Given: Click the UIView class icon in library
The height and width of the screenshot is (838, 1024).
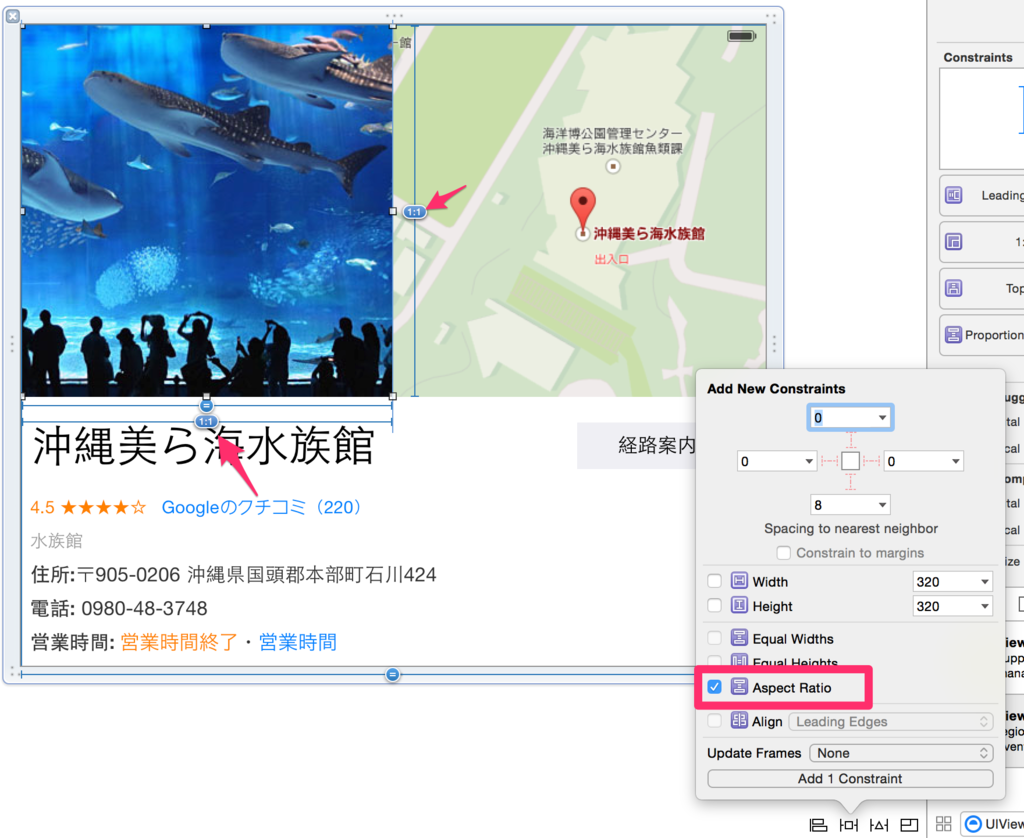Looking at the screenshot, I should coord(973,824).
